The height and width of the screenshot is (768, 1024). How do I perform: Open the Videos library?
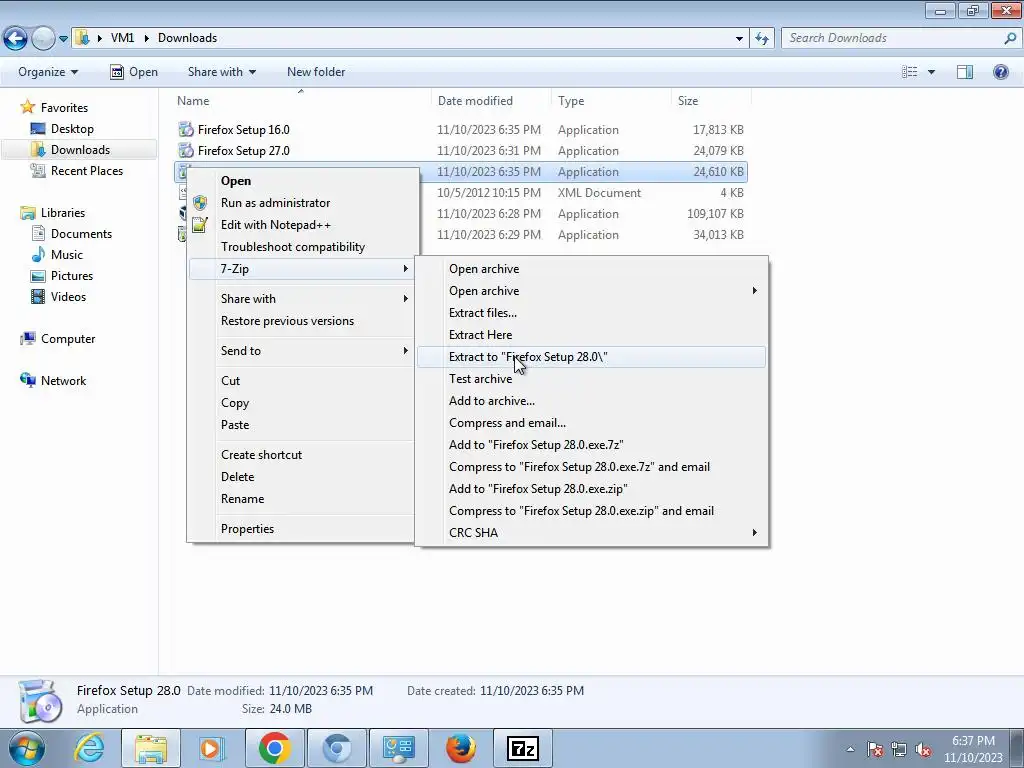coord(68,296)
